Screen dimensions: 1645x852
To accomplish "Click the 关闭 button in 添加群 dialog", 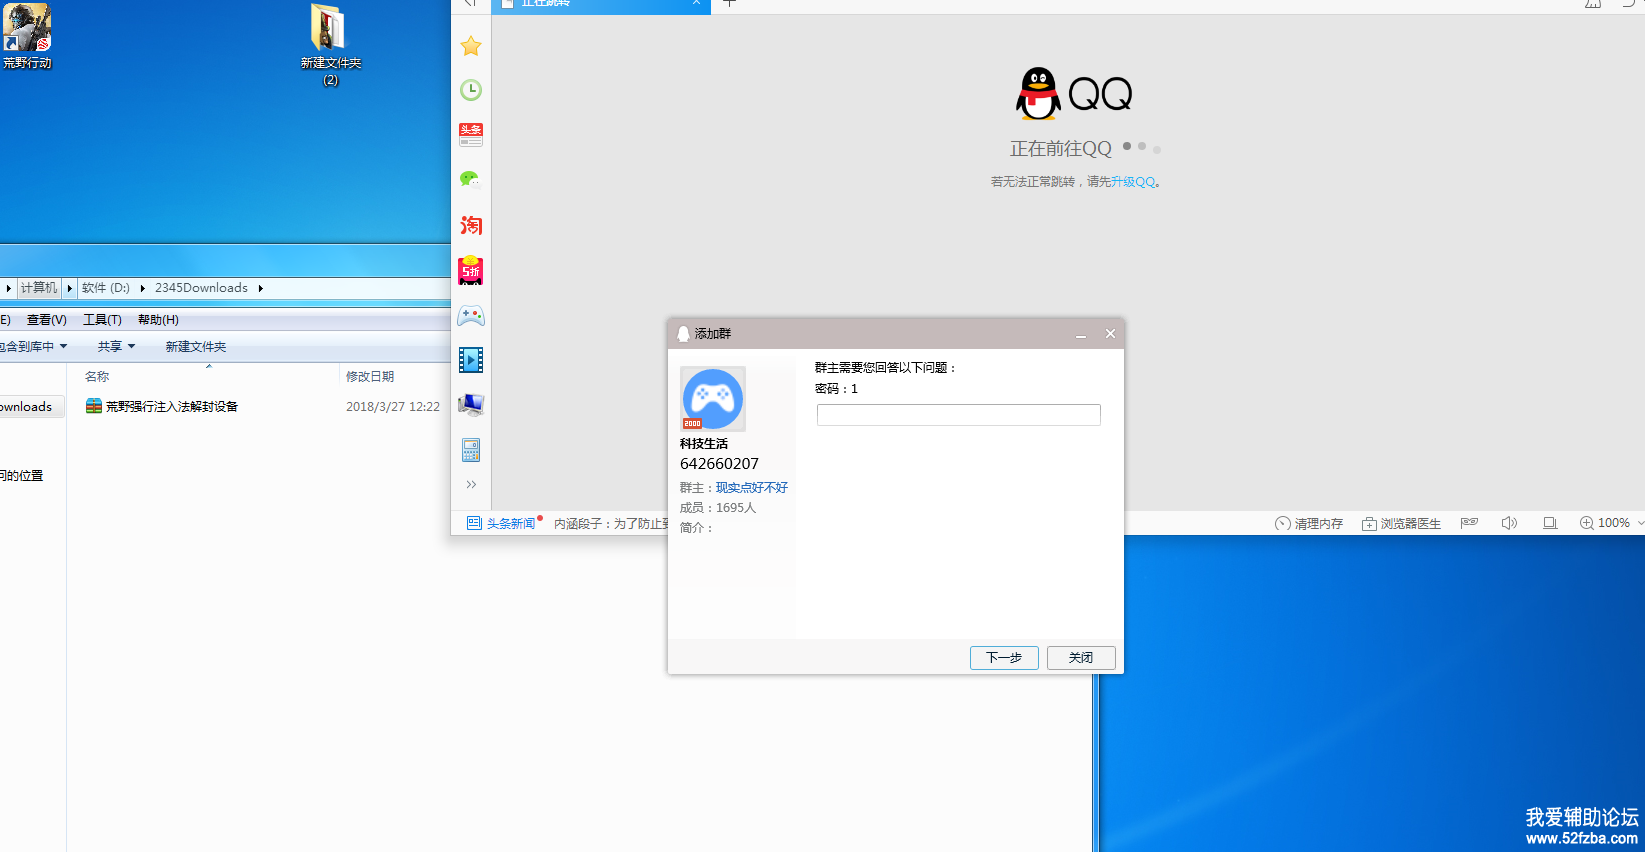I will 1081,658.
